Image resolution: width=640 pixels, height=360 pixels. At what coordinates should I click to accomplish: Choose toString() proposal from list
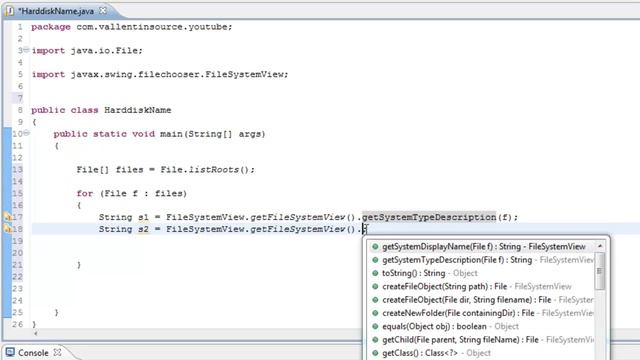click(x=481, y=273)
